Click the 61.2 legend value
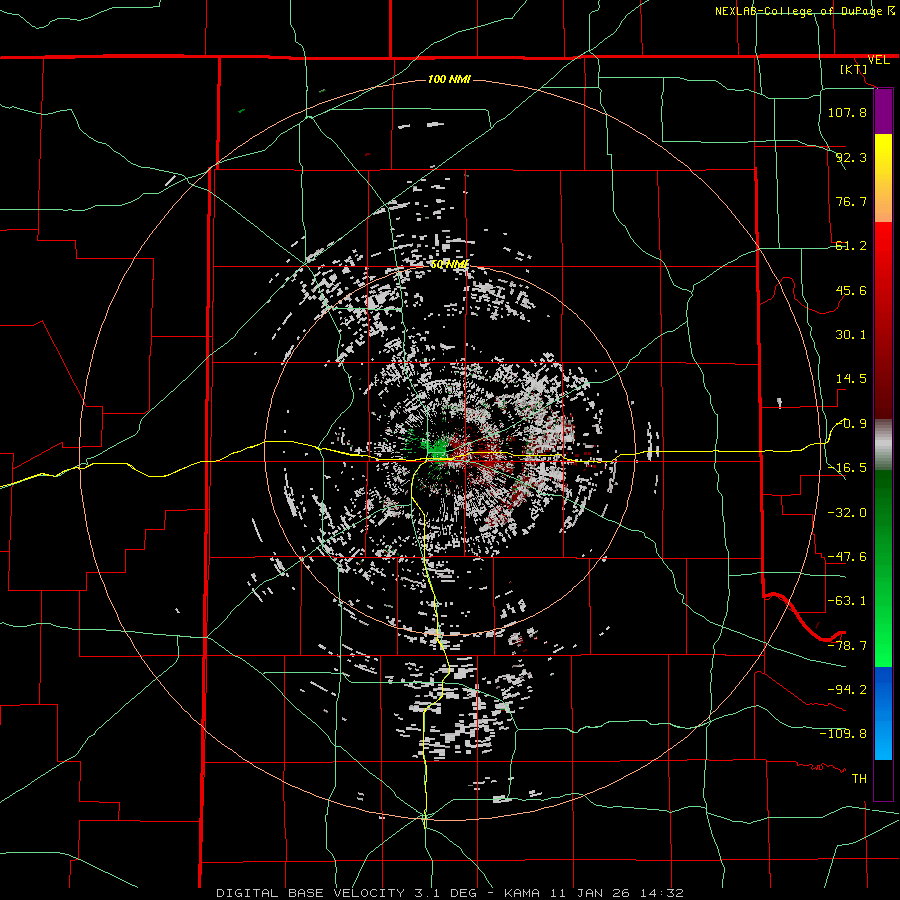Viewport: 900px width, 900px height. (851, 246)
